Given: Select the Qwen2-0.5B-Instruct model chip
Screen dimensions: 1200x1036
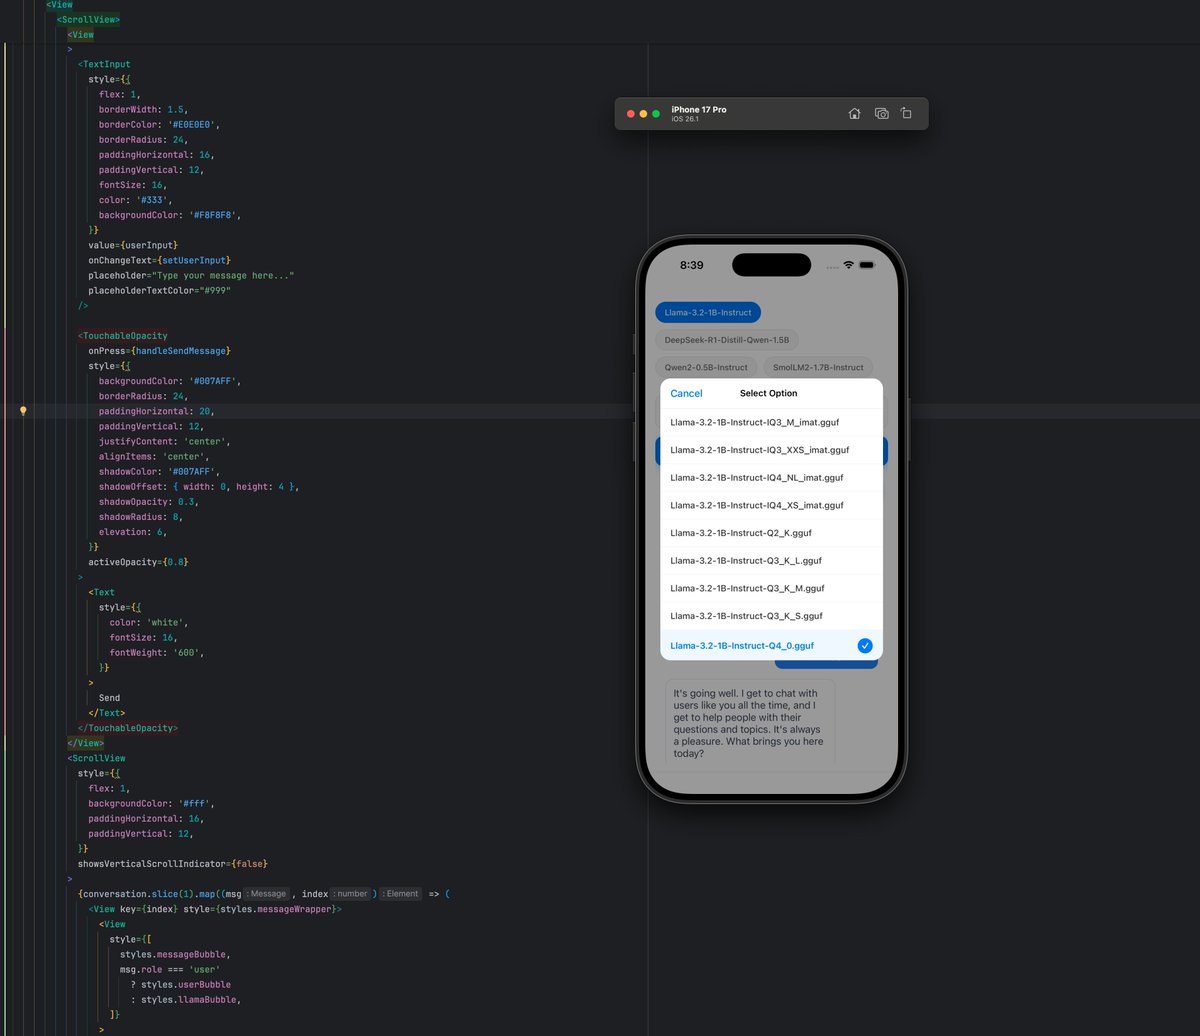Looking at the screenshot, I should click(x=706, y=367).
